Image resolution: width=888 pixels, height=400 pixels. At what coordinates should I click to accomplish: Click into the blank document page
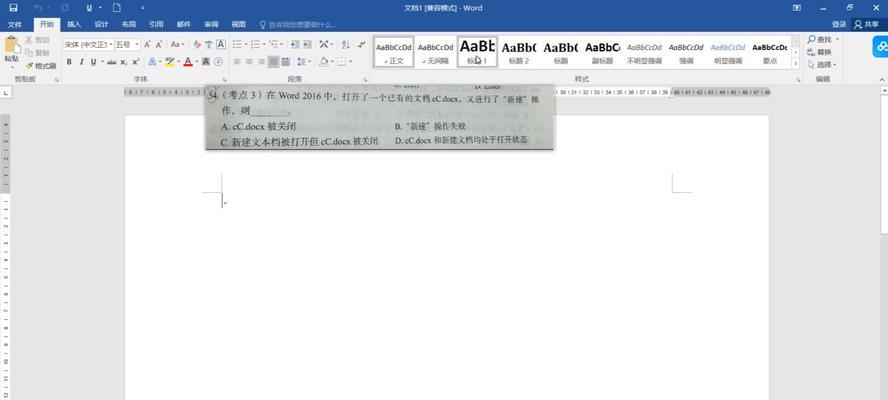tap(447, 258)
